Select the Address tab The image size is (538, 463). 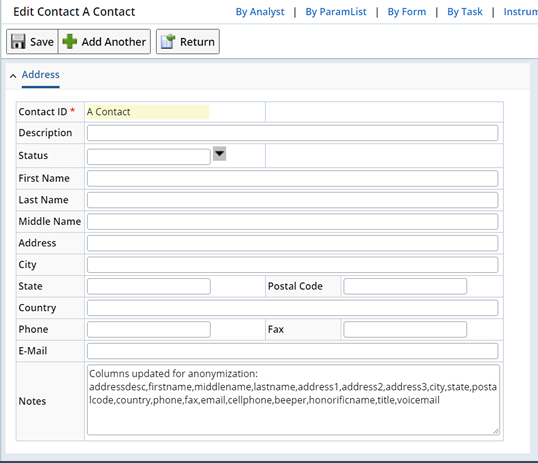point(40,74)
